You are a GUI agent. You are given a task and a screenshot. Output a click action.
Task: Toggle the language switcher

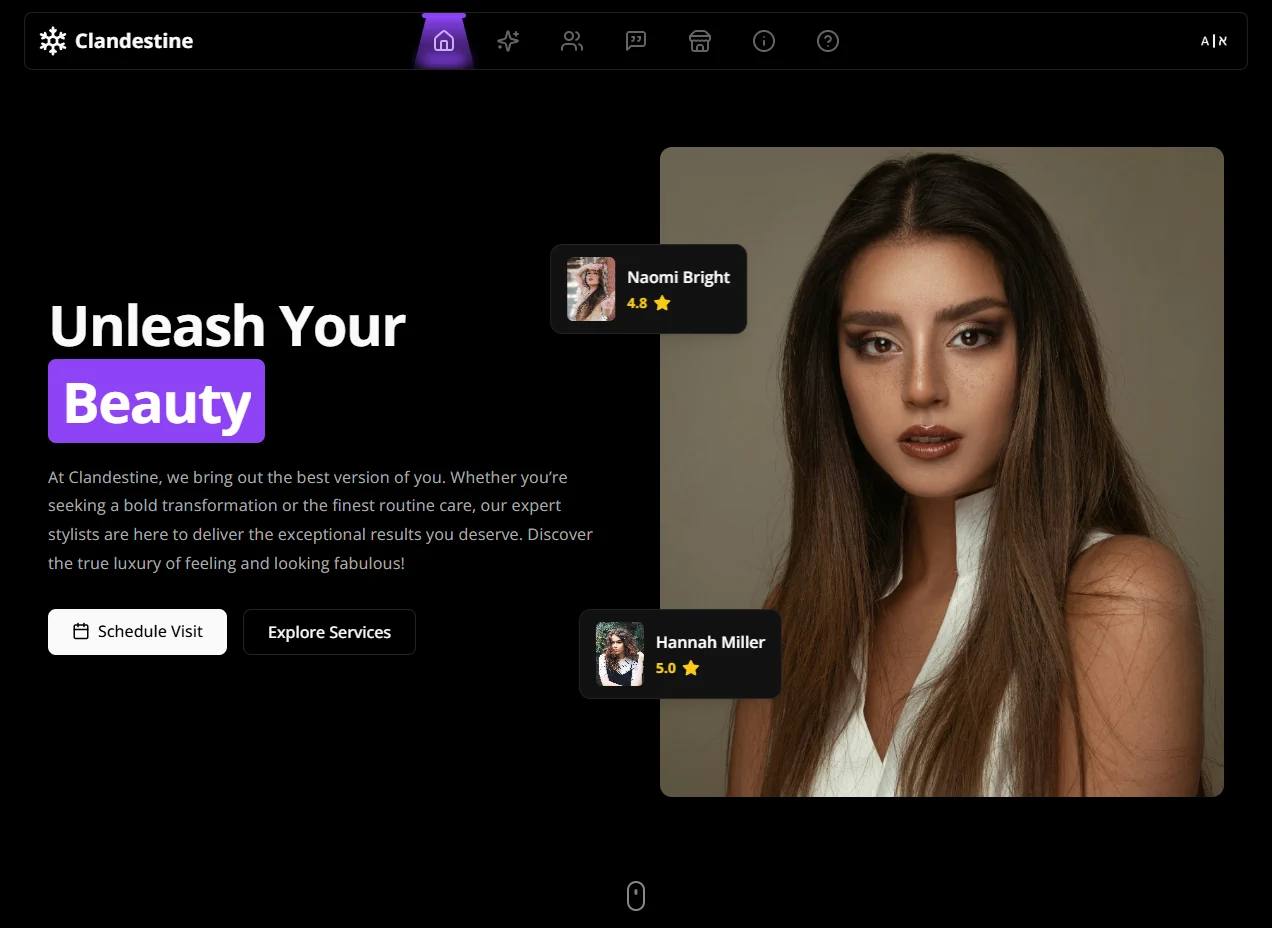pos(1214,41)
